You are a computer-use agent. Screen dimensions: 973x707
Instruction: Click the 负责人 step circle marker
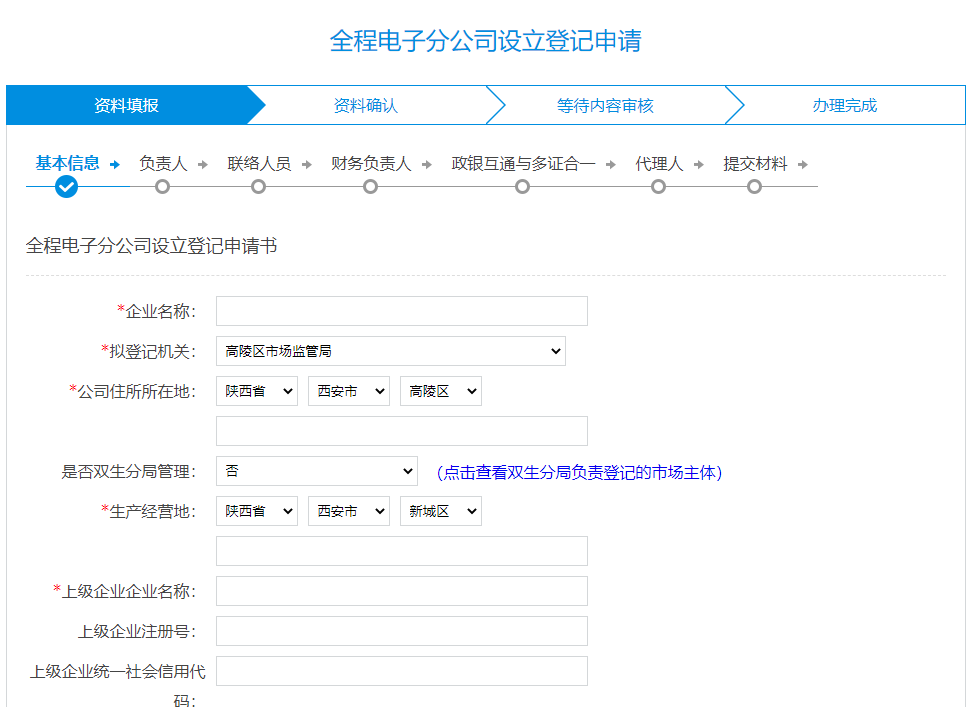point(163,186)
